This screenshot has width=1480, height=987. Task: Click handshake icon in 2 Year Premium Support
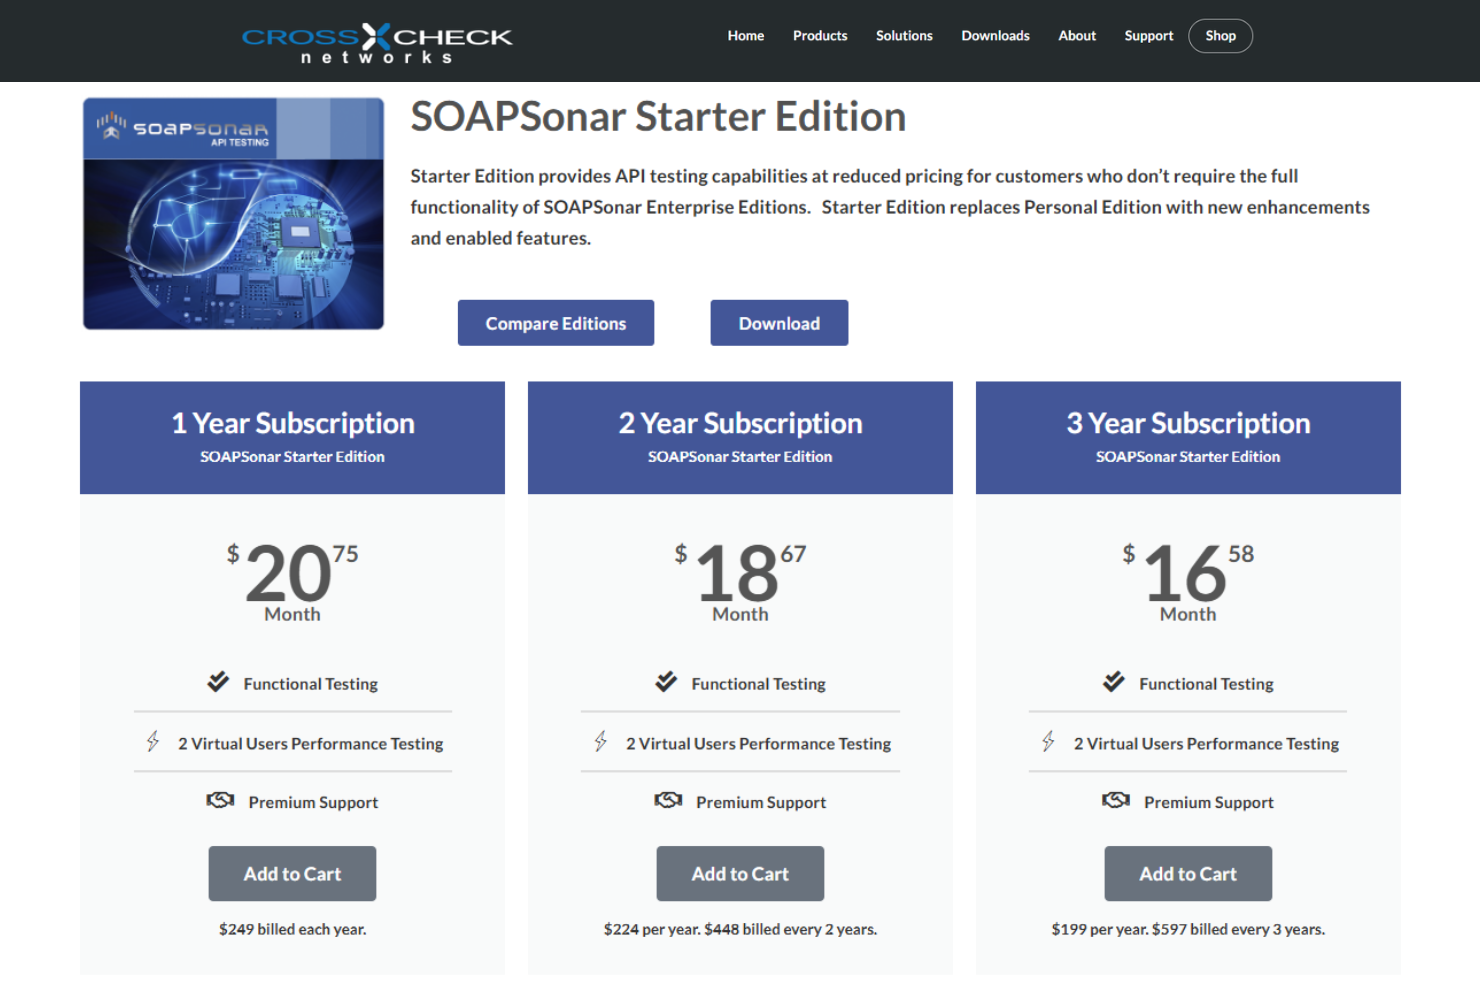coord(668,800)
